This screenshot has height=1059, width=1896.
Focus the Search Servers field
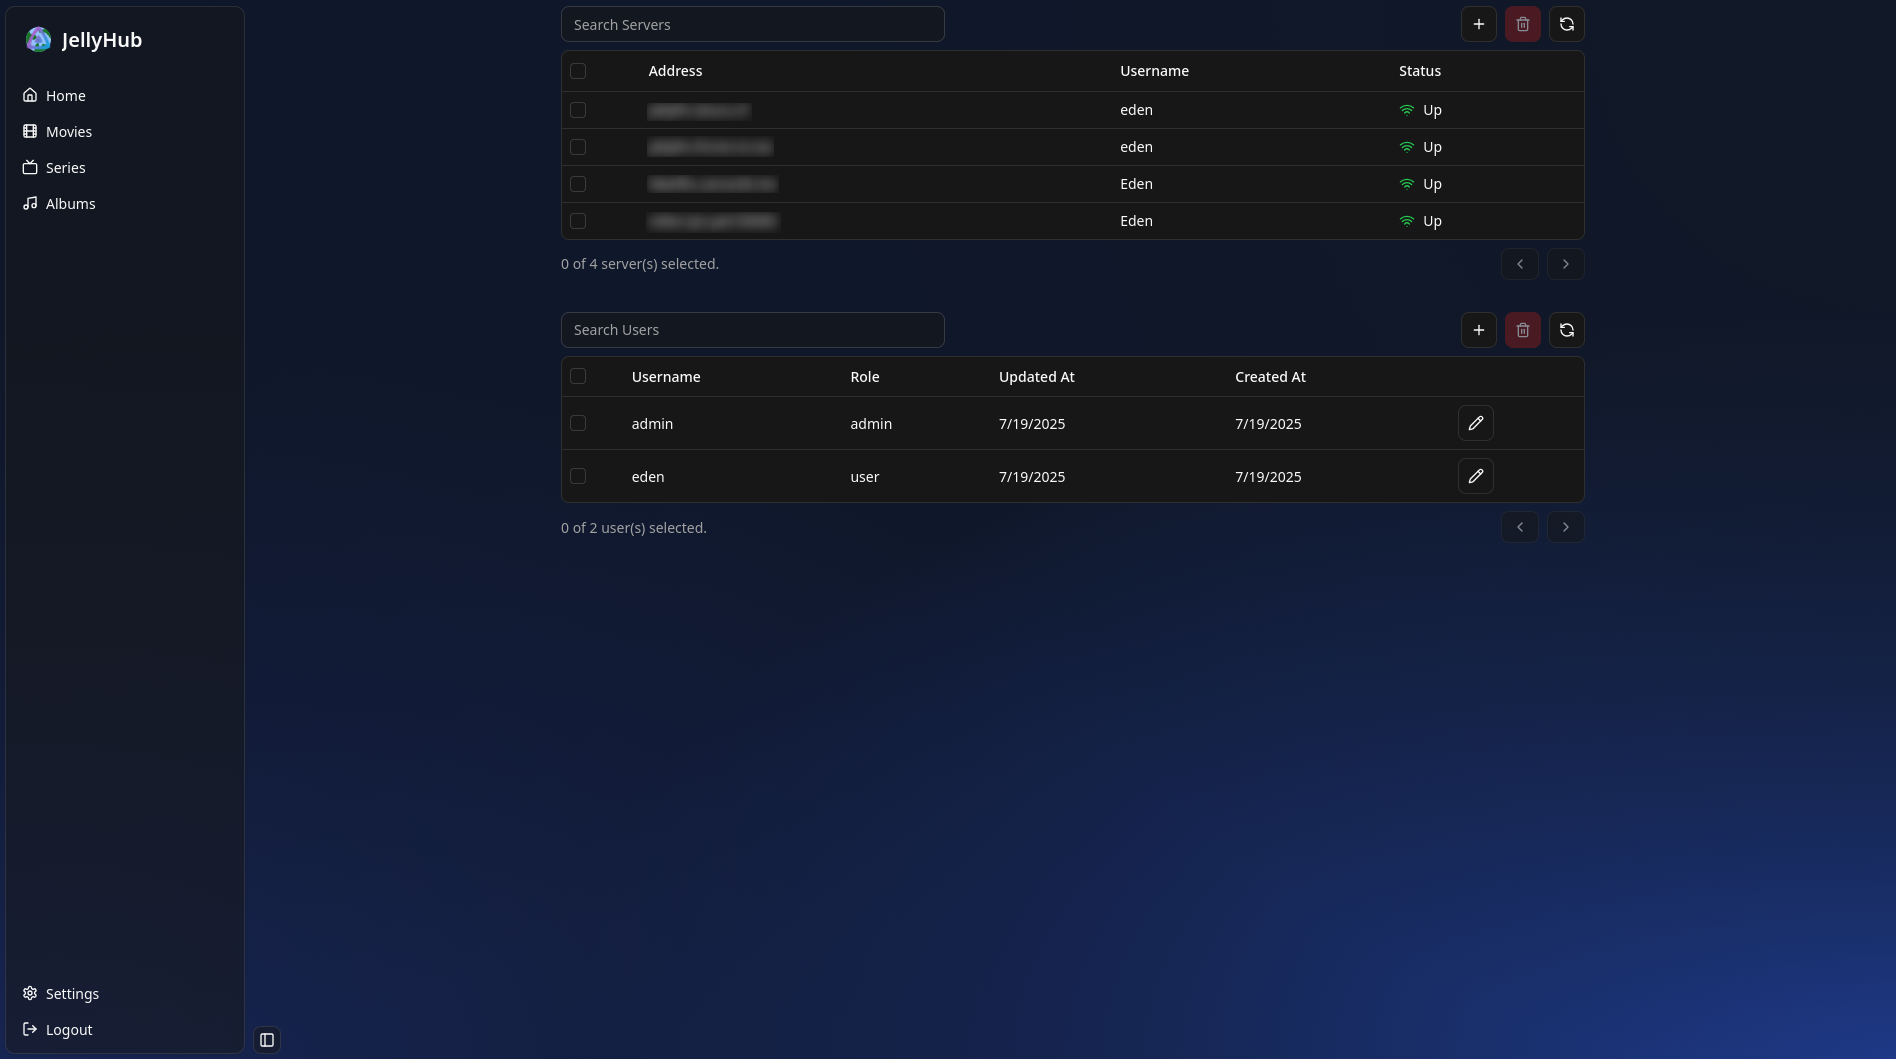(753, 24)
